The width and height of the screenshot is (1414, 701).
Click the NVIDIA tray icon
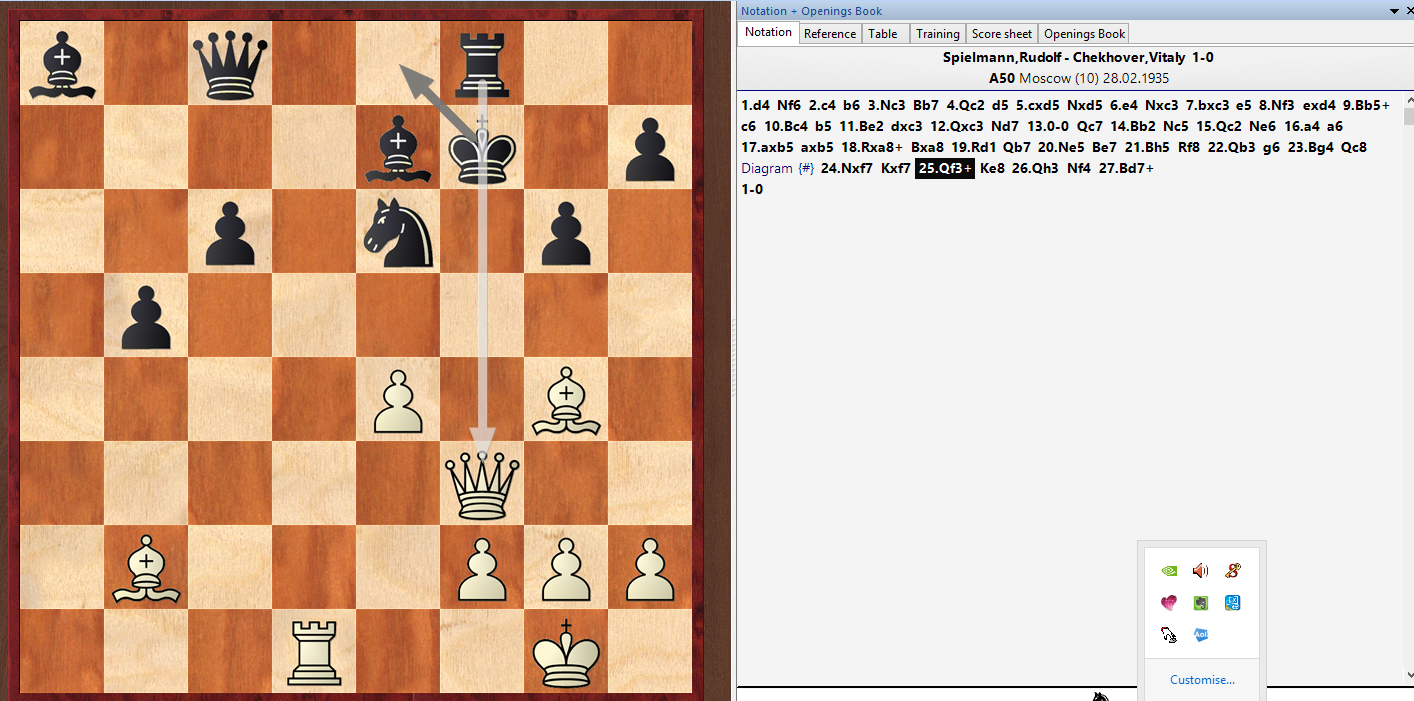pyautogui.click(x=1168, y=571)
